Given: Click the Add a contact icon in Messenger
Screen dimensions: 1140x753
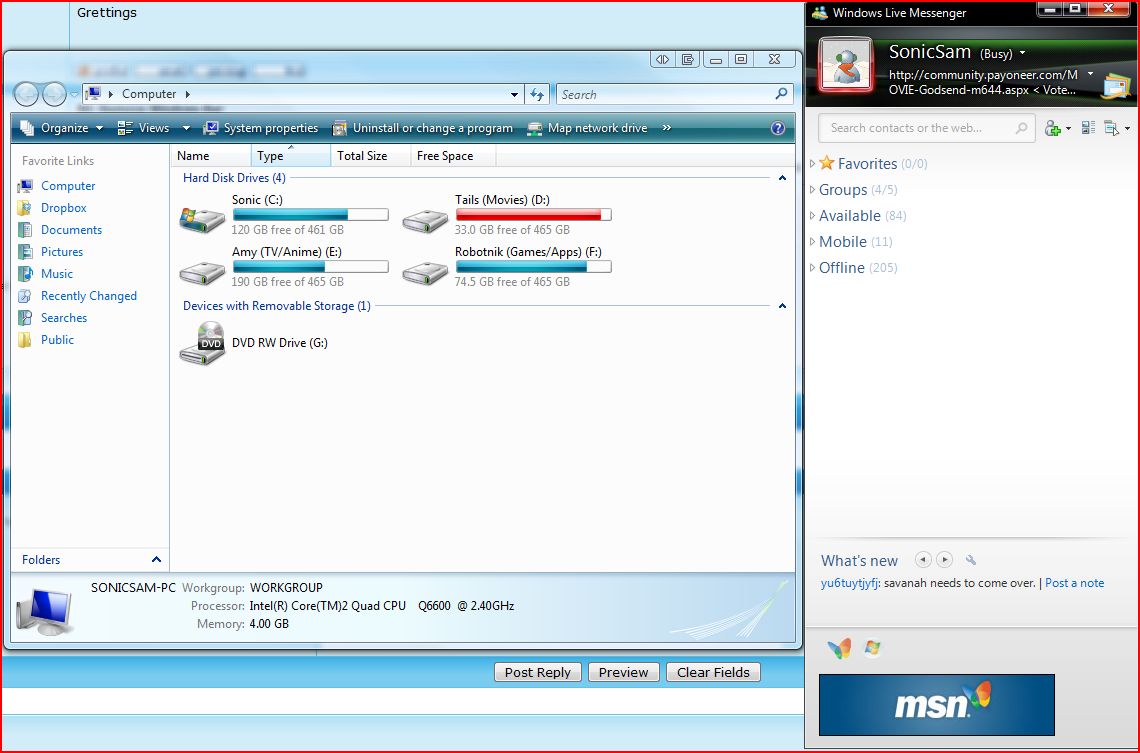Looking at the screenshot, I should coord(1052,128).
